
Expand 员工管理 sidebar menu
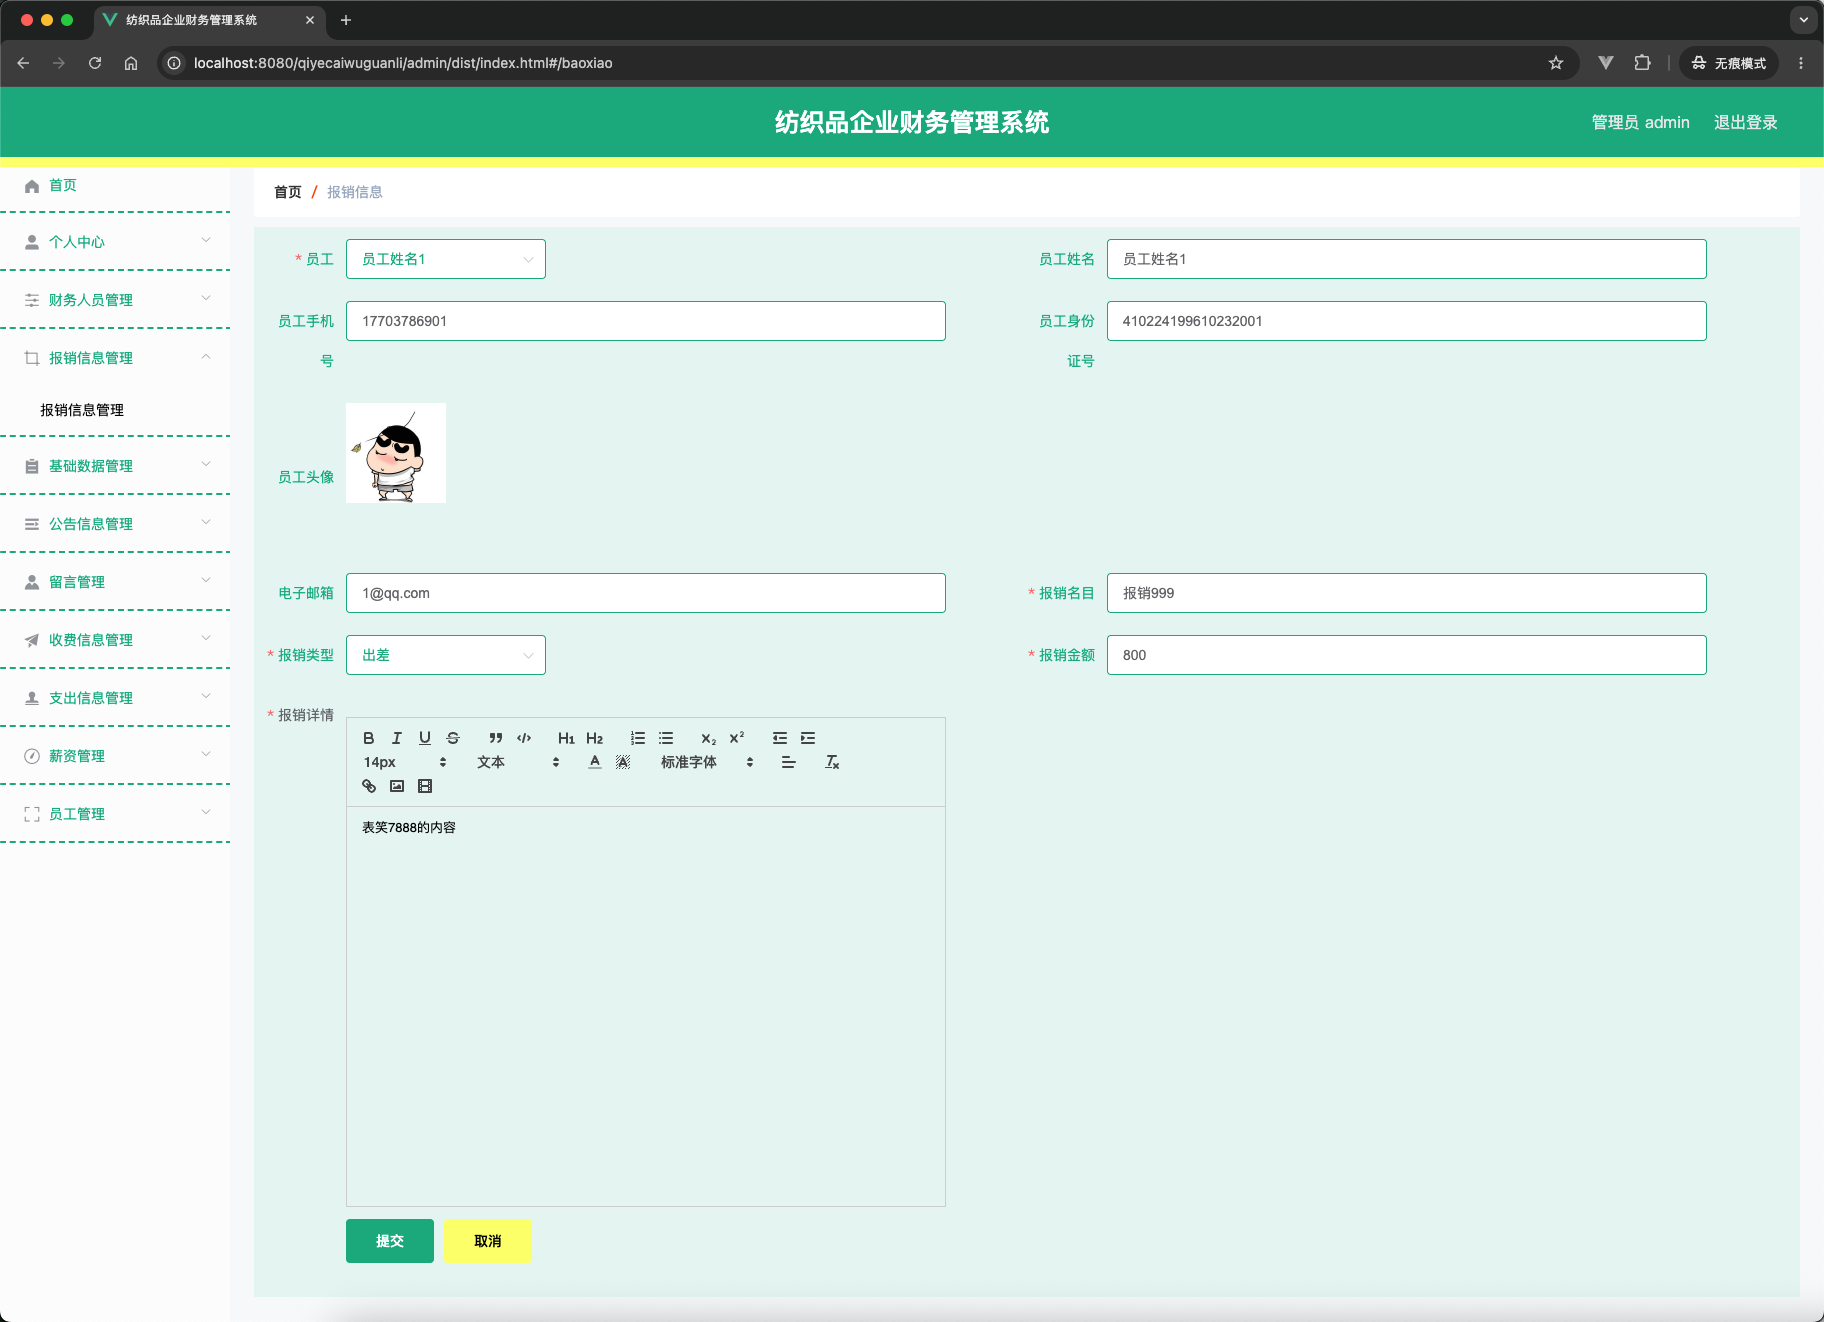[115, 814]
